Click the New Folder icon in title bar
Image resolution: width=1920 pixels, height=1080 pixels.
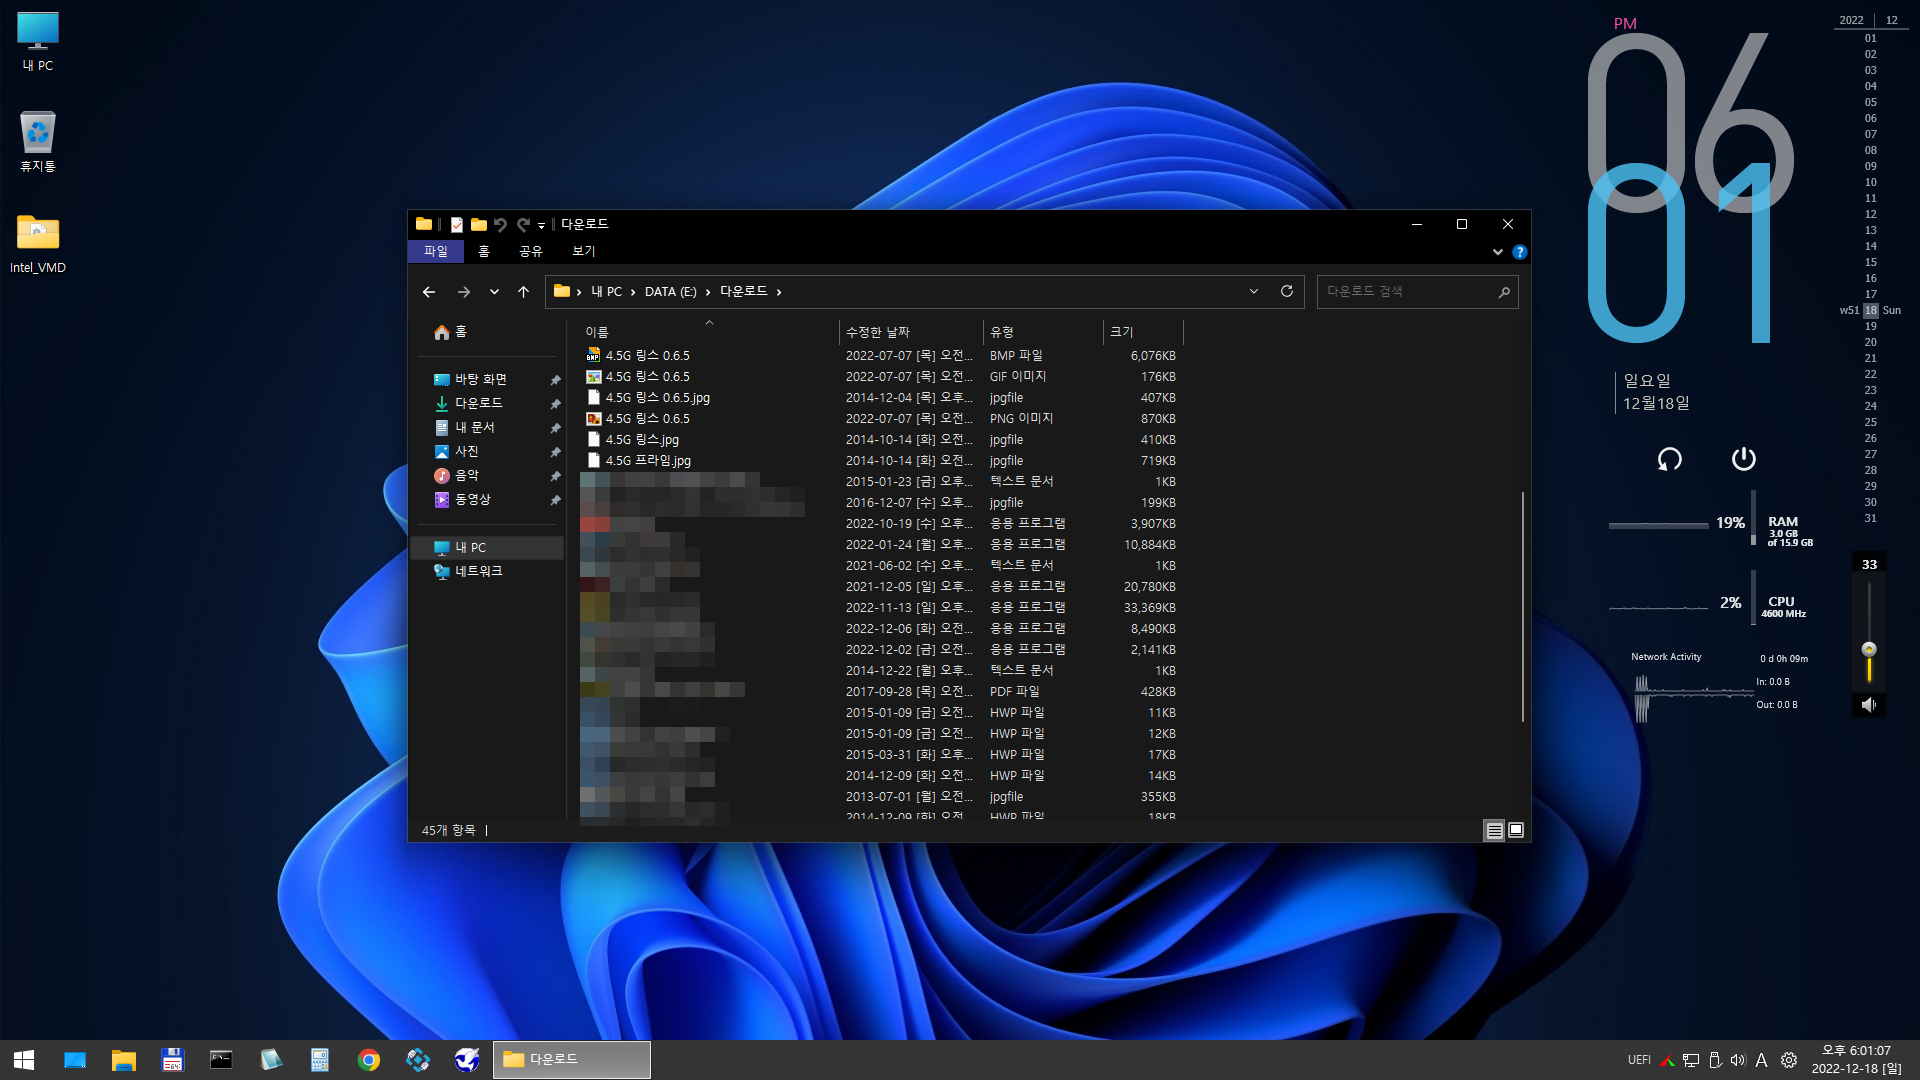pyautogui.click(x=479, y=224)
